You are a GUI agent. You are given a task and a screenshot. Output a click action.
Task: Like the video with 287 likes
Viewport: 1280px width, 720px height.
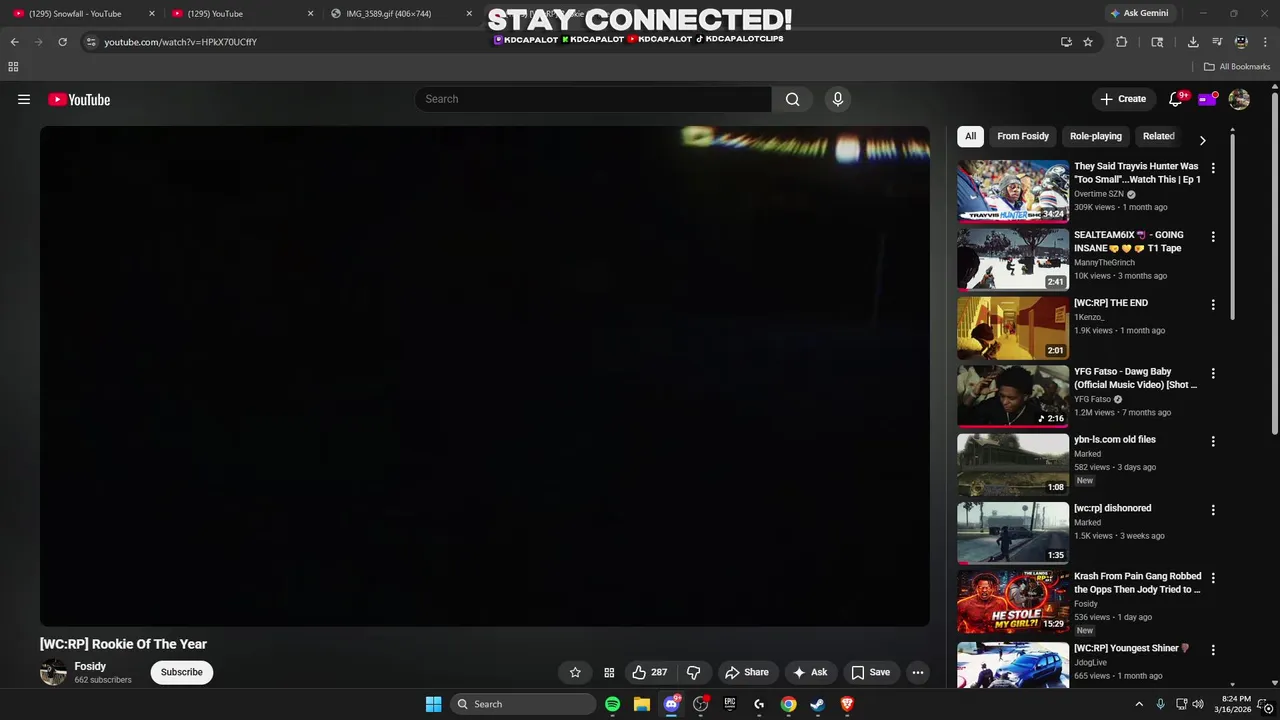point(649,672)
